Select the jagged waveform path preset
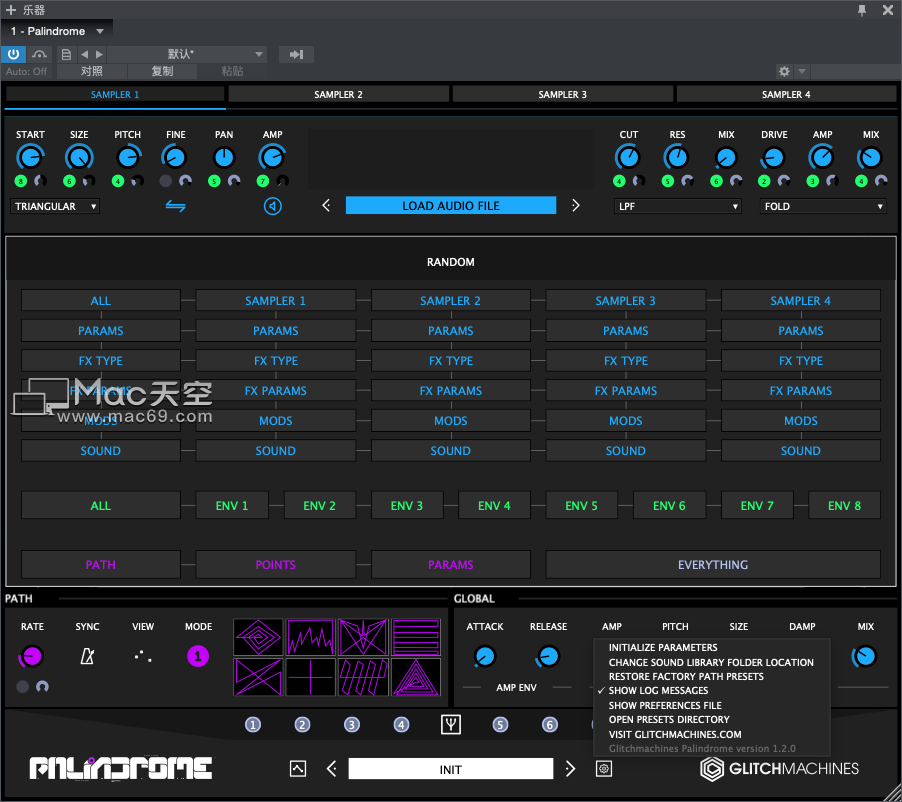 click(311, 637)
